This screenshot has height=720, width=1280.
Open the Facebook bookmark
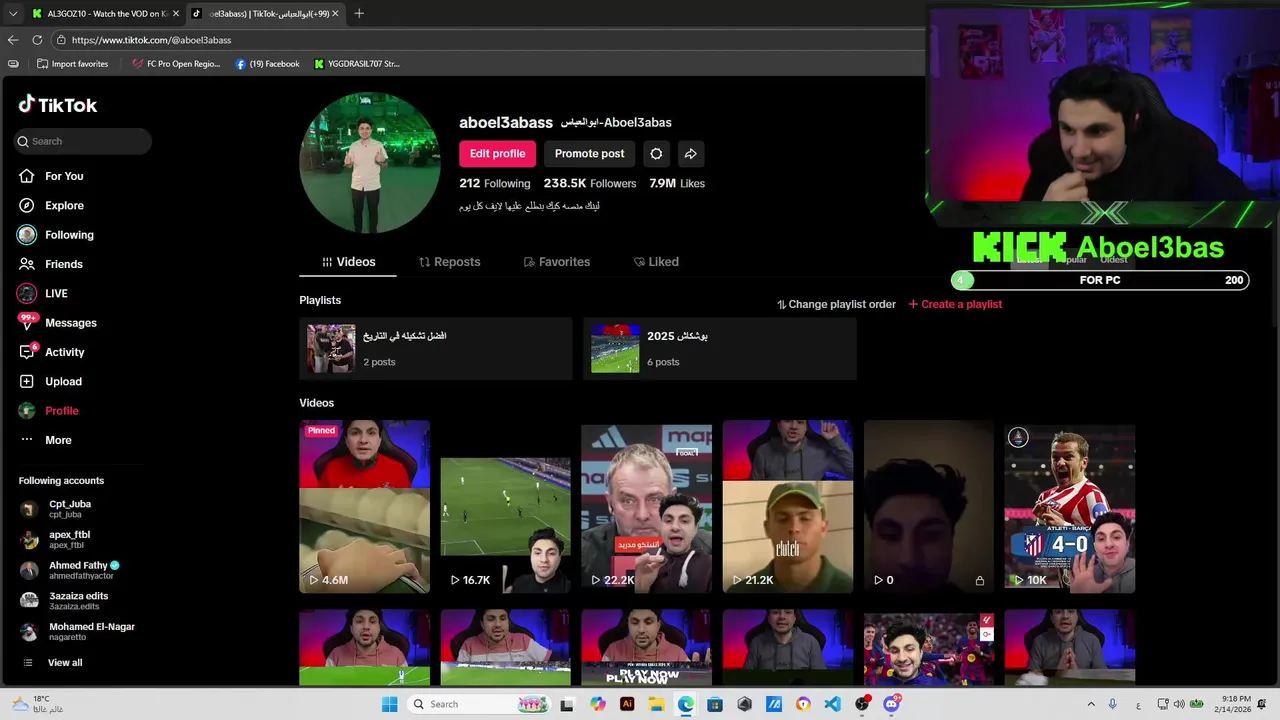tap(268, 64)
